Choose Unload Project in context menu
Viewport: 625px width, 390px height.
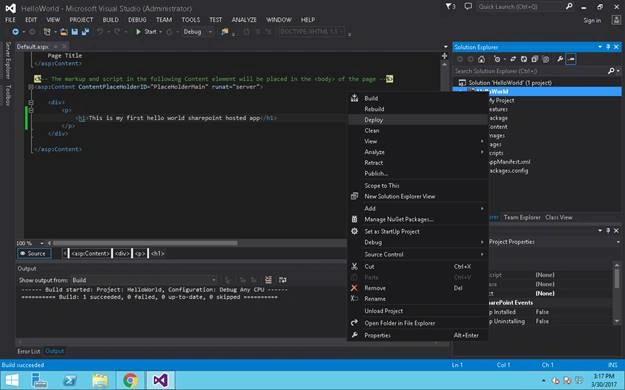tap(418, 311)
